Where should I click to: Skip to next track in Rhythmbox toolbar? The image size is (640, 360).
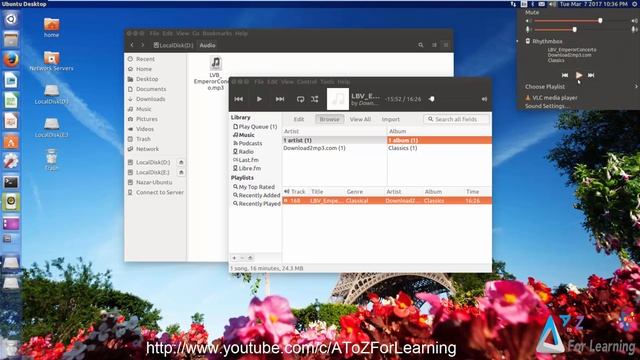pos(280,99)
